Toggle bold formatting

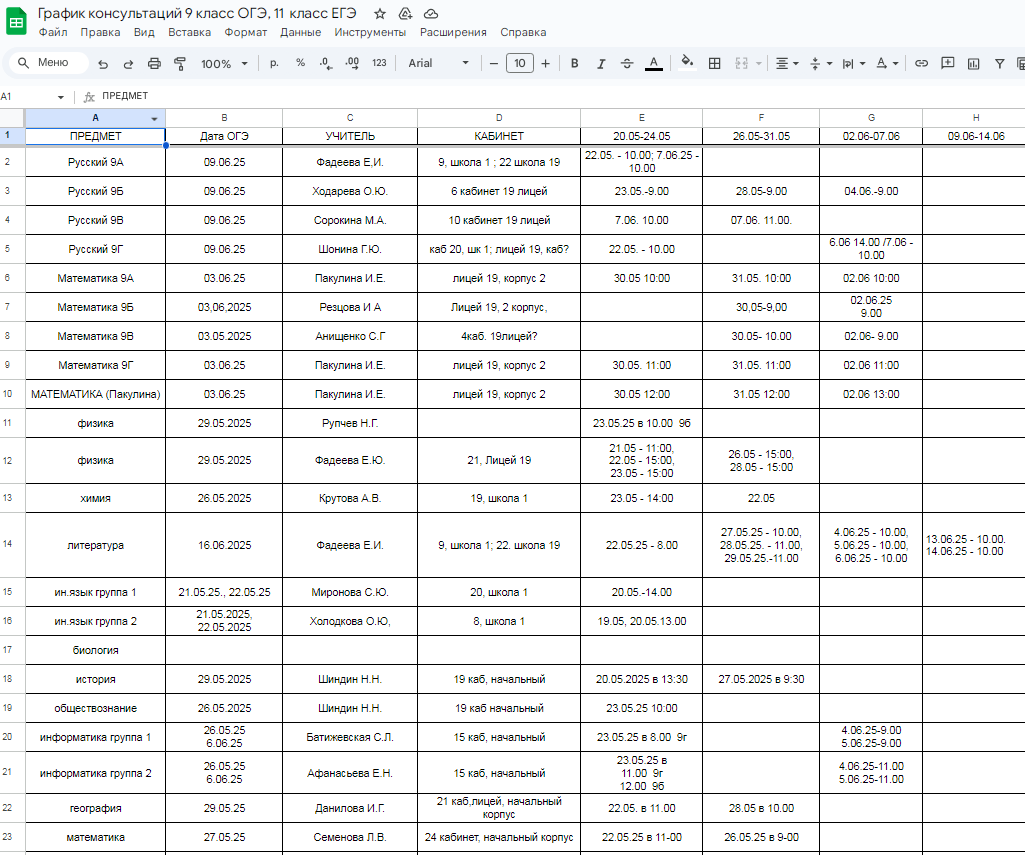[574, 63]
